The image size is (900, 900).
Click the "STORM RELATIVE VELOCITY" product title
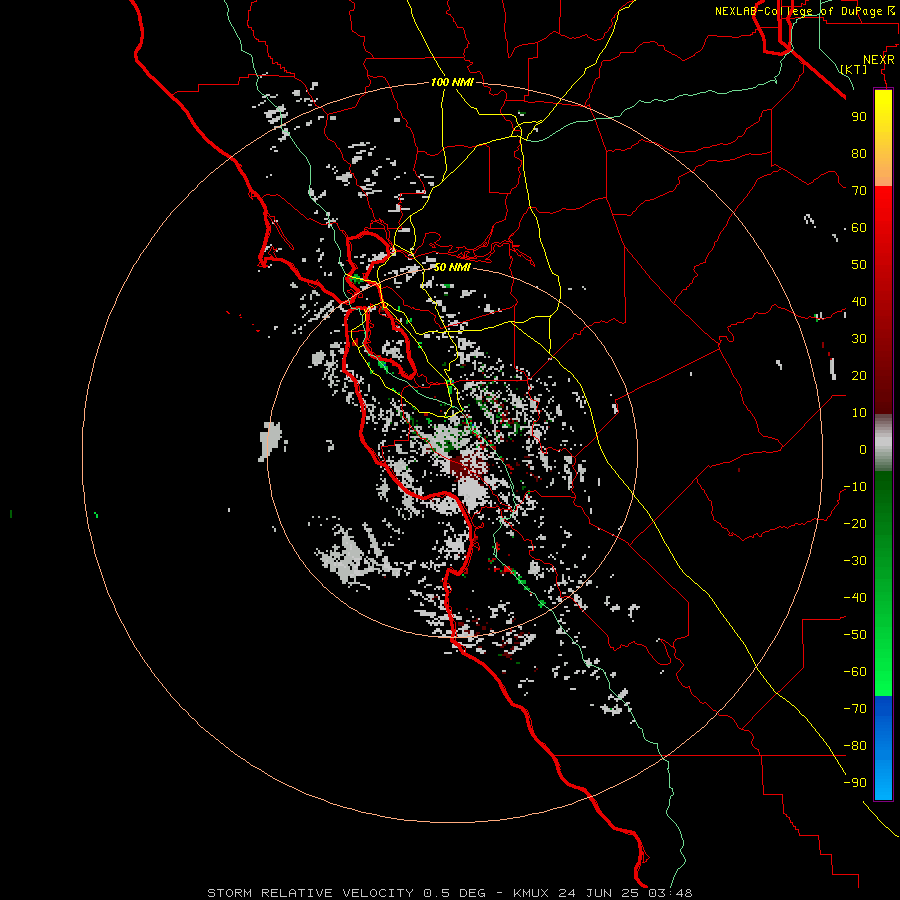click(x=310, y=893)
